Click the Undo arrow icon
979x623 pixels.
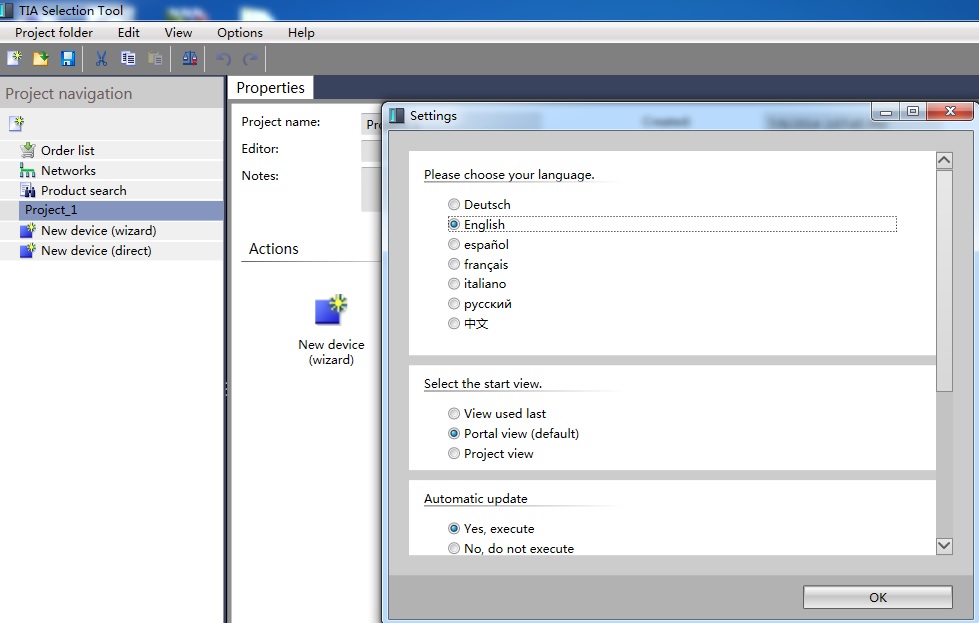point(224,59)
